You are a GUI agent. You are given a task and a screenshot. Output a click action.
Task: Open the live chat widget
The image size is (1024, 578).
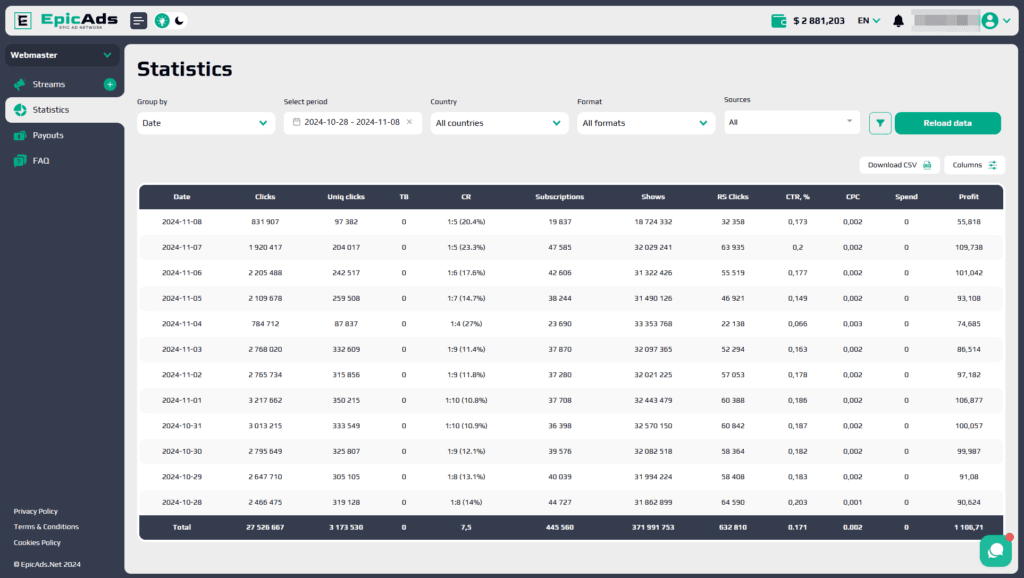coord(995,551)
